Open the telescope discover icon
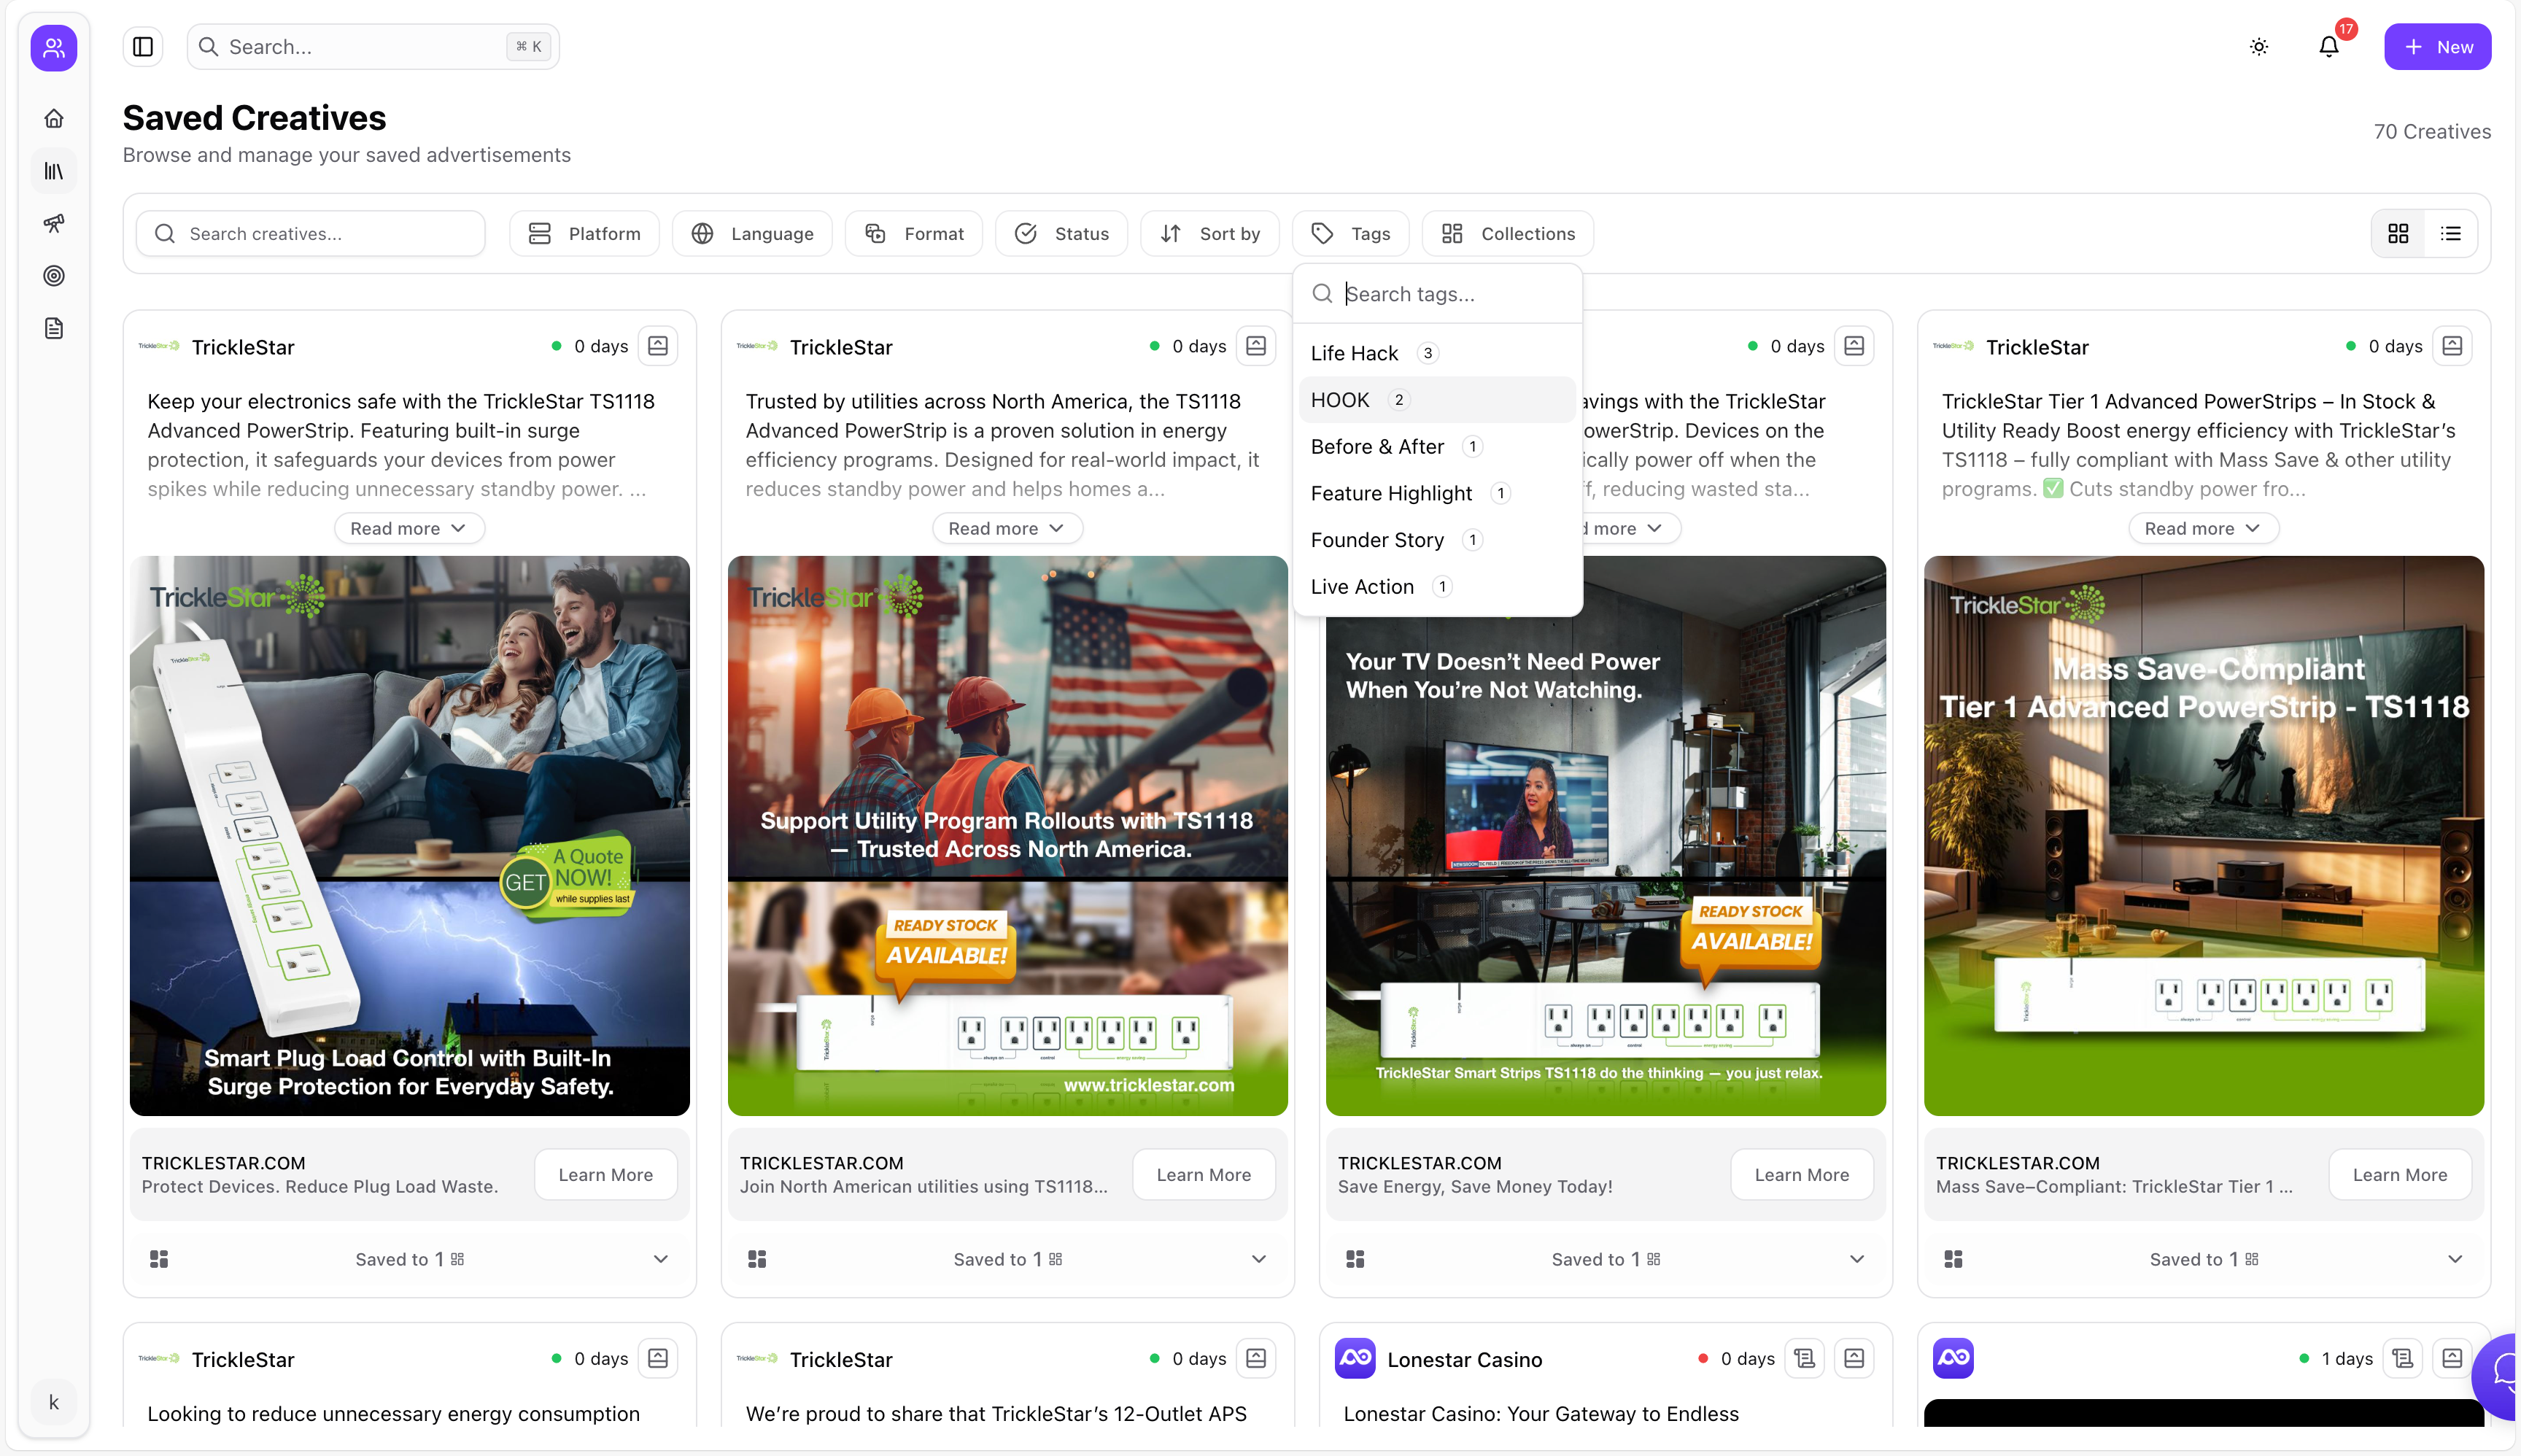Image resolution: width=2521 pixels, height=1456 pixels. pyautogui.click(x=54, y=223)
